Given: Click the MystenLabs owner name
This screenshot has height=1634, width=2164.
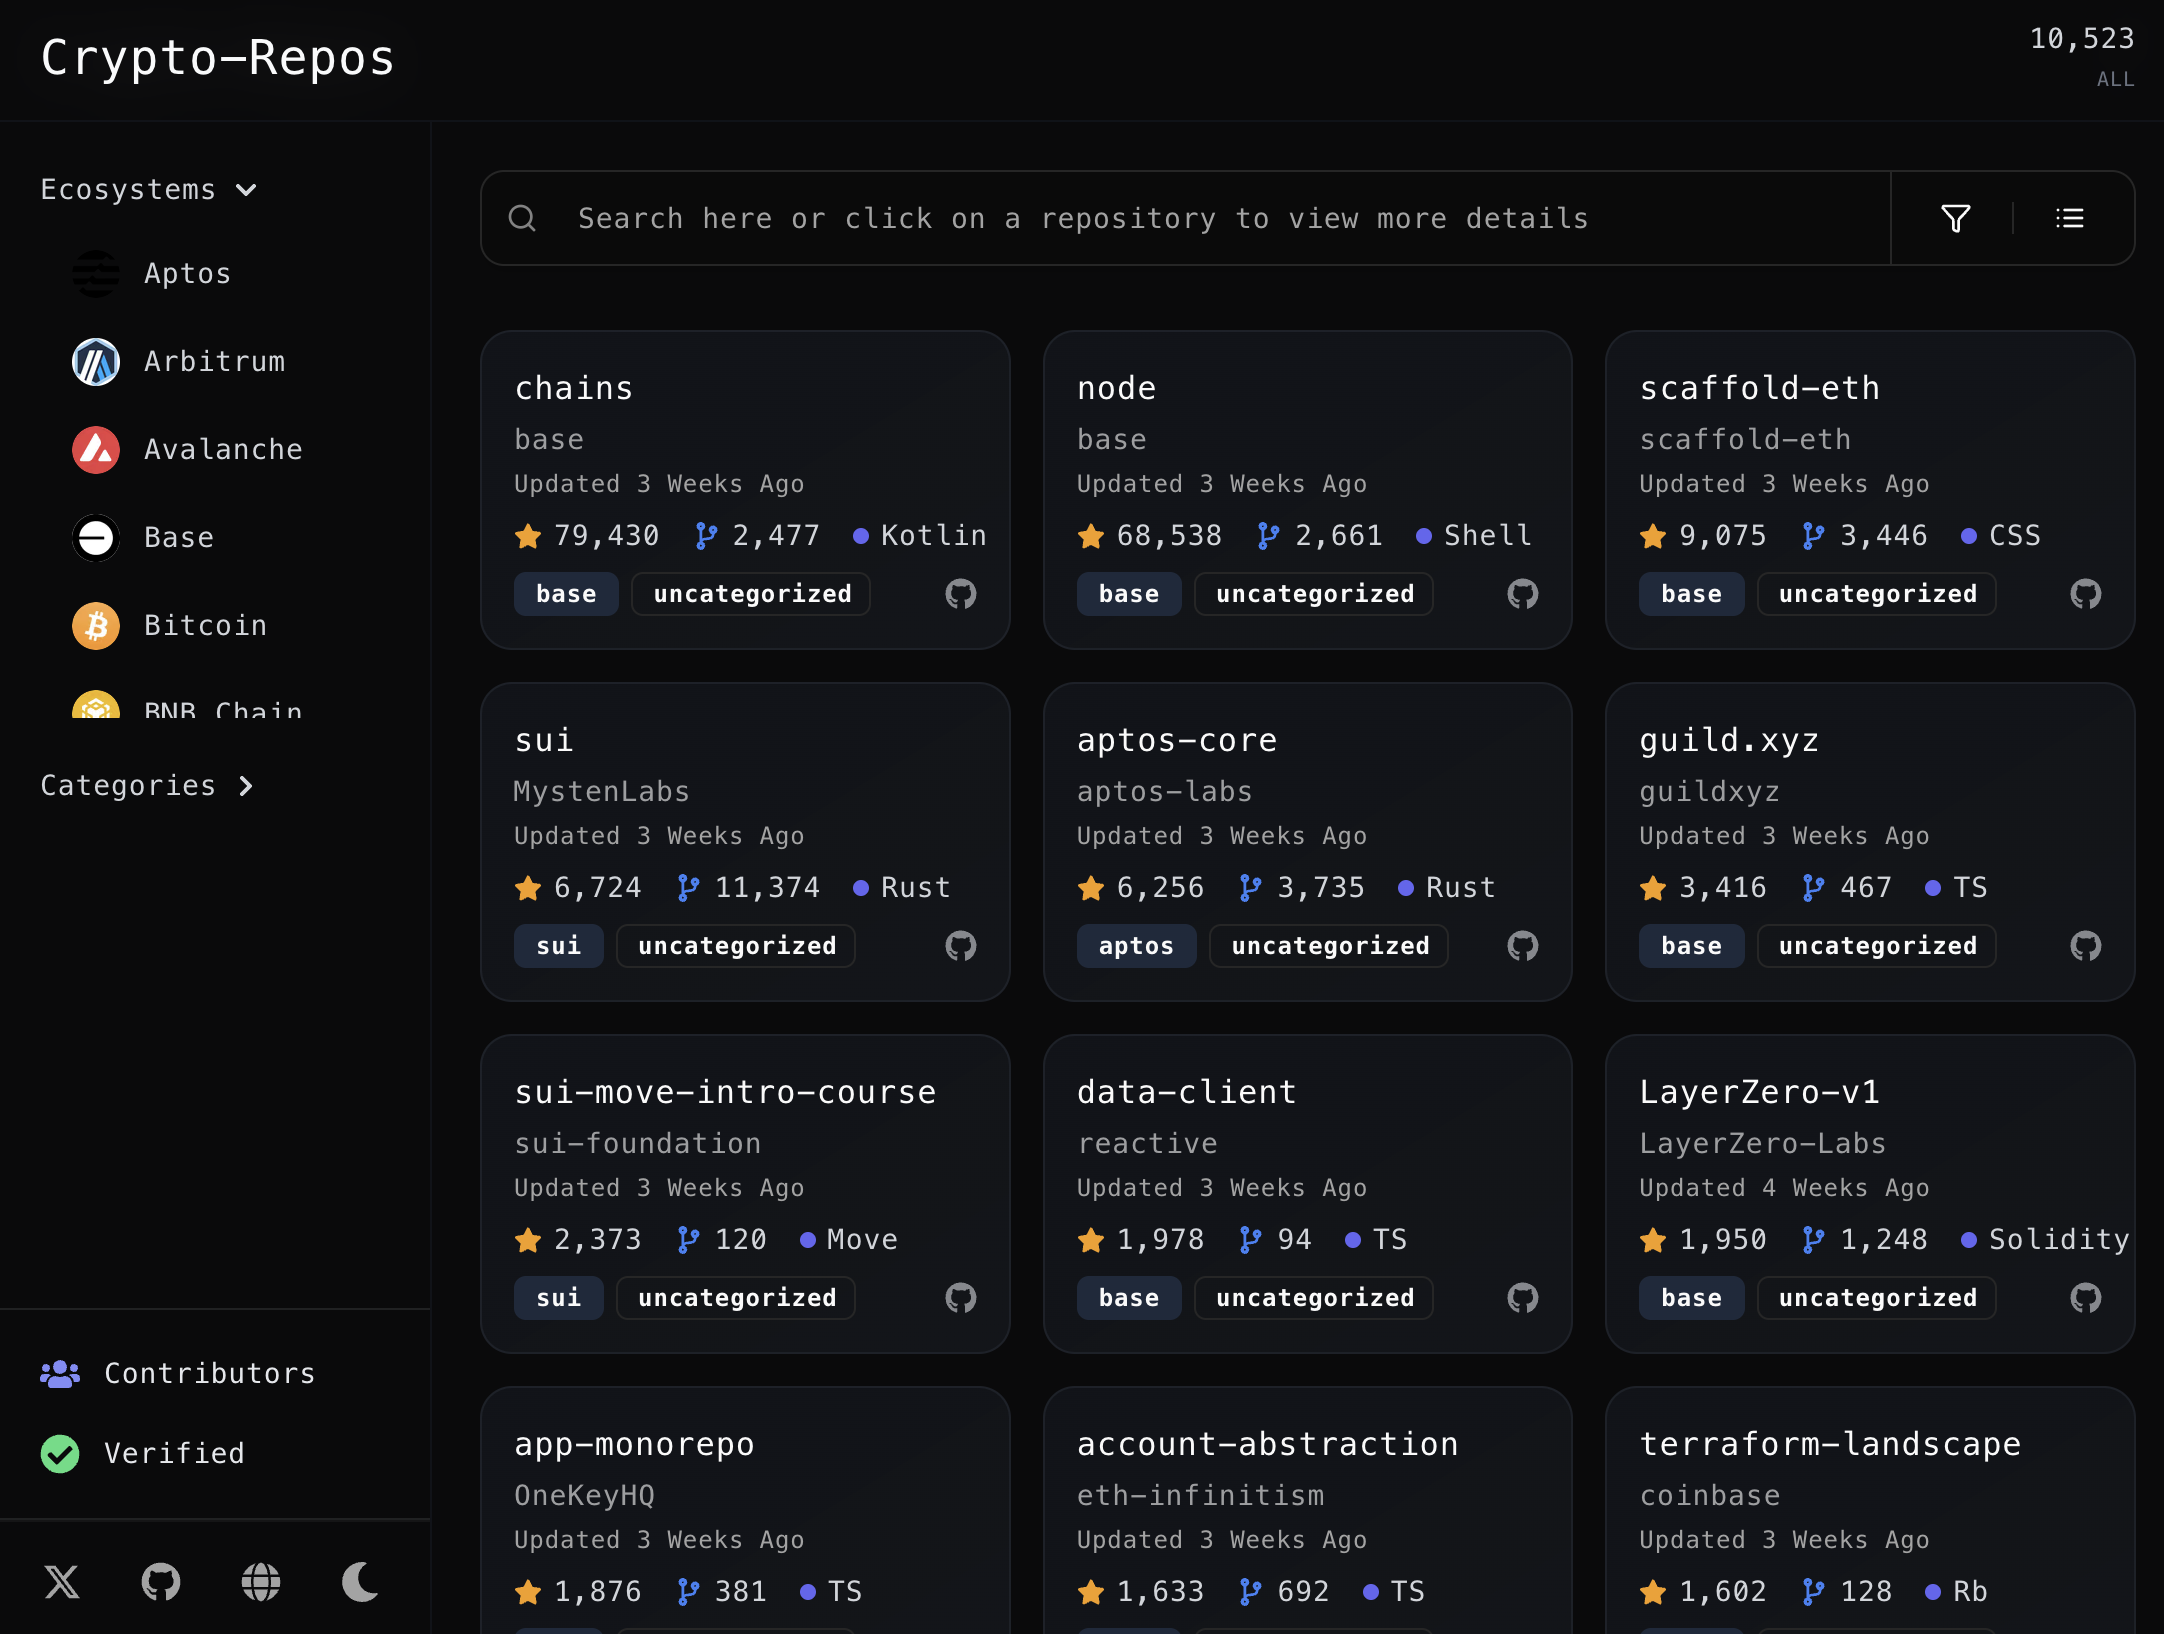Looking at the screenshot, I should 602,792.
